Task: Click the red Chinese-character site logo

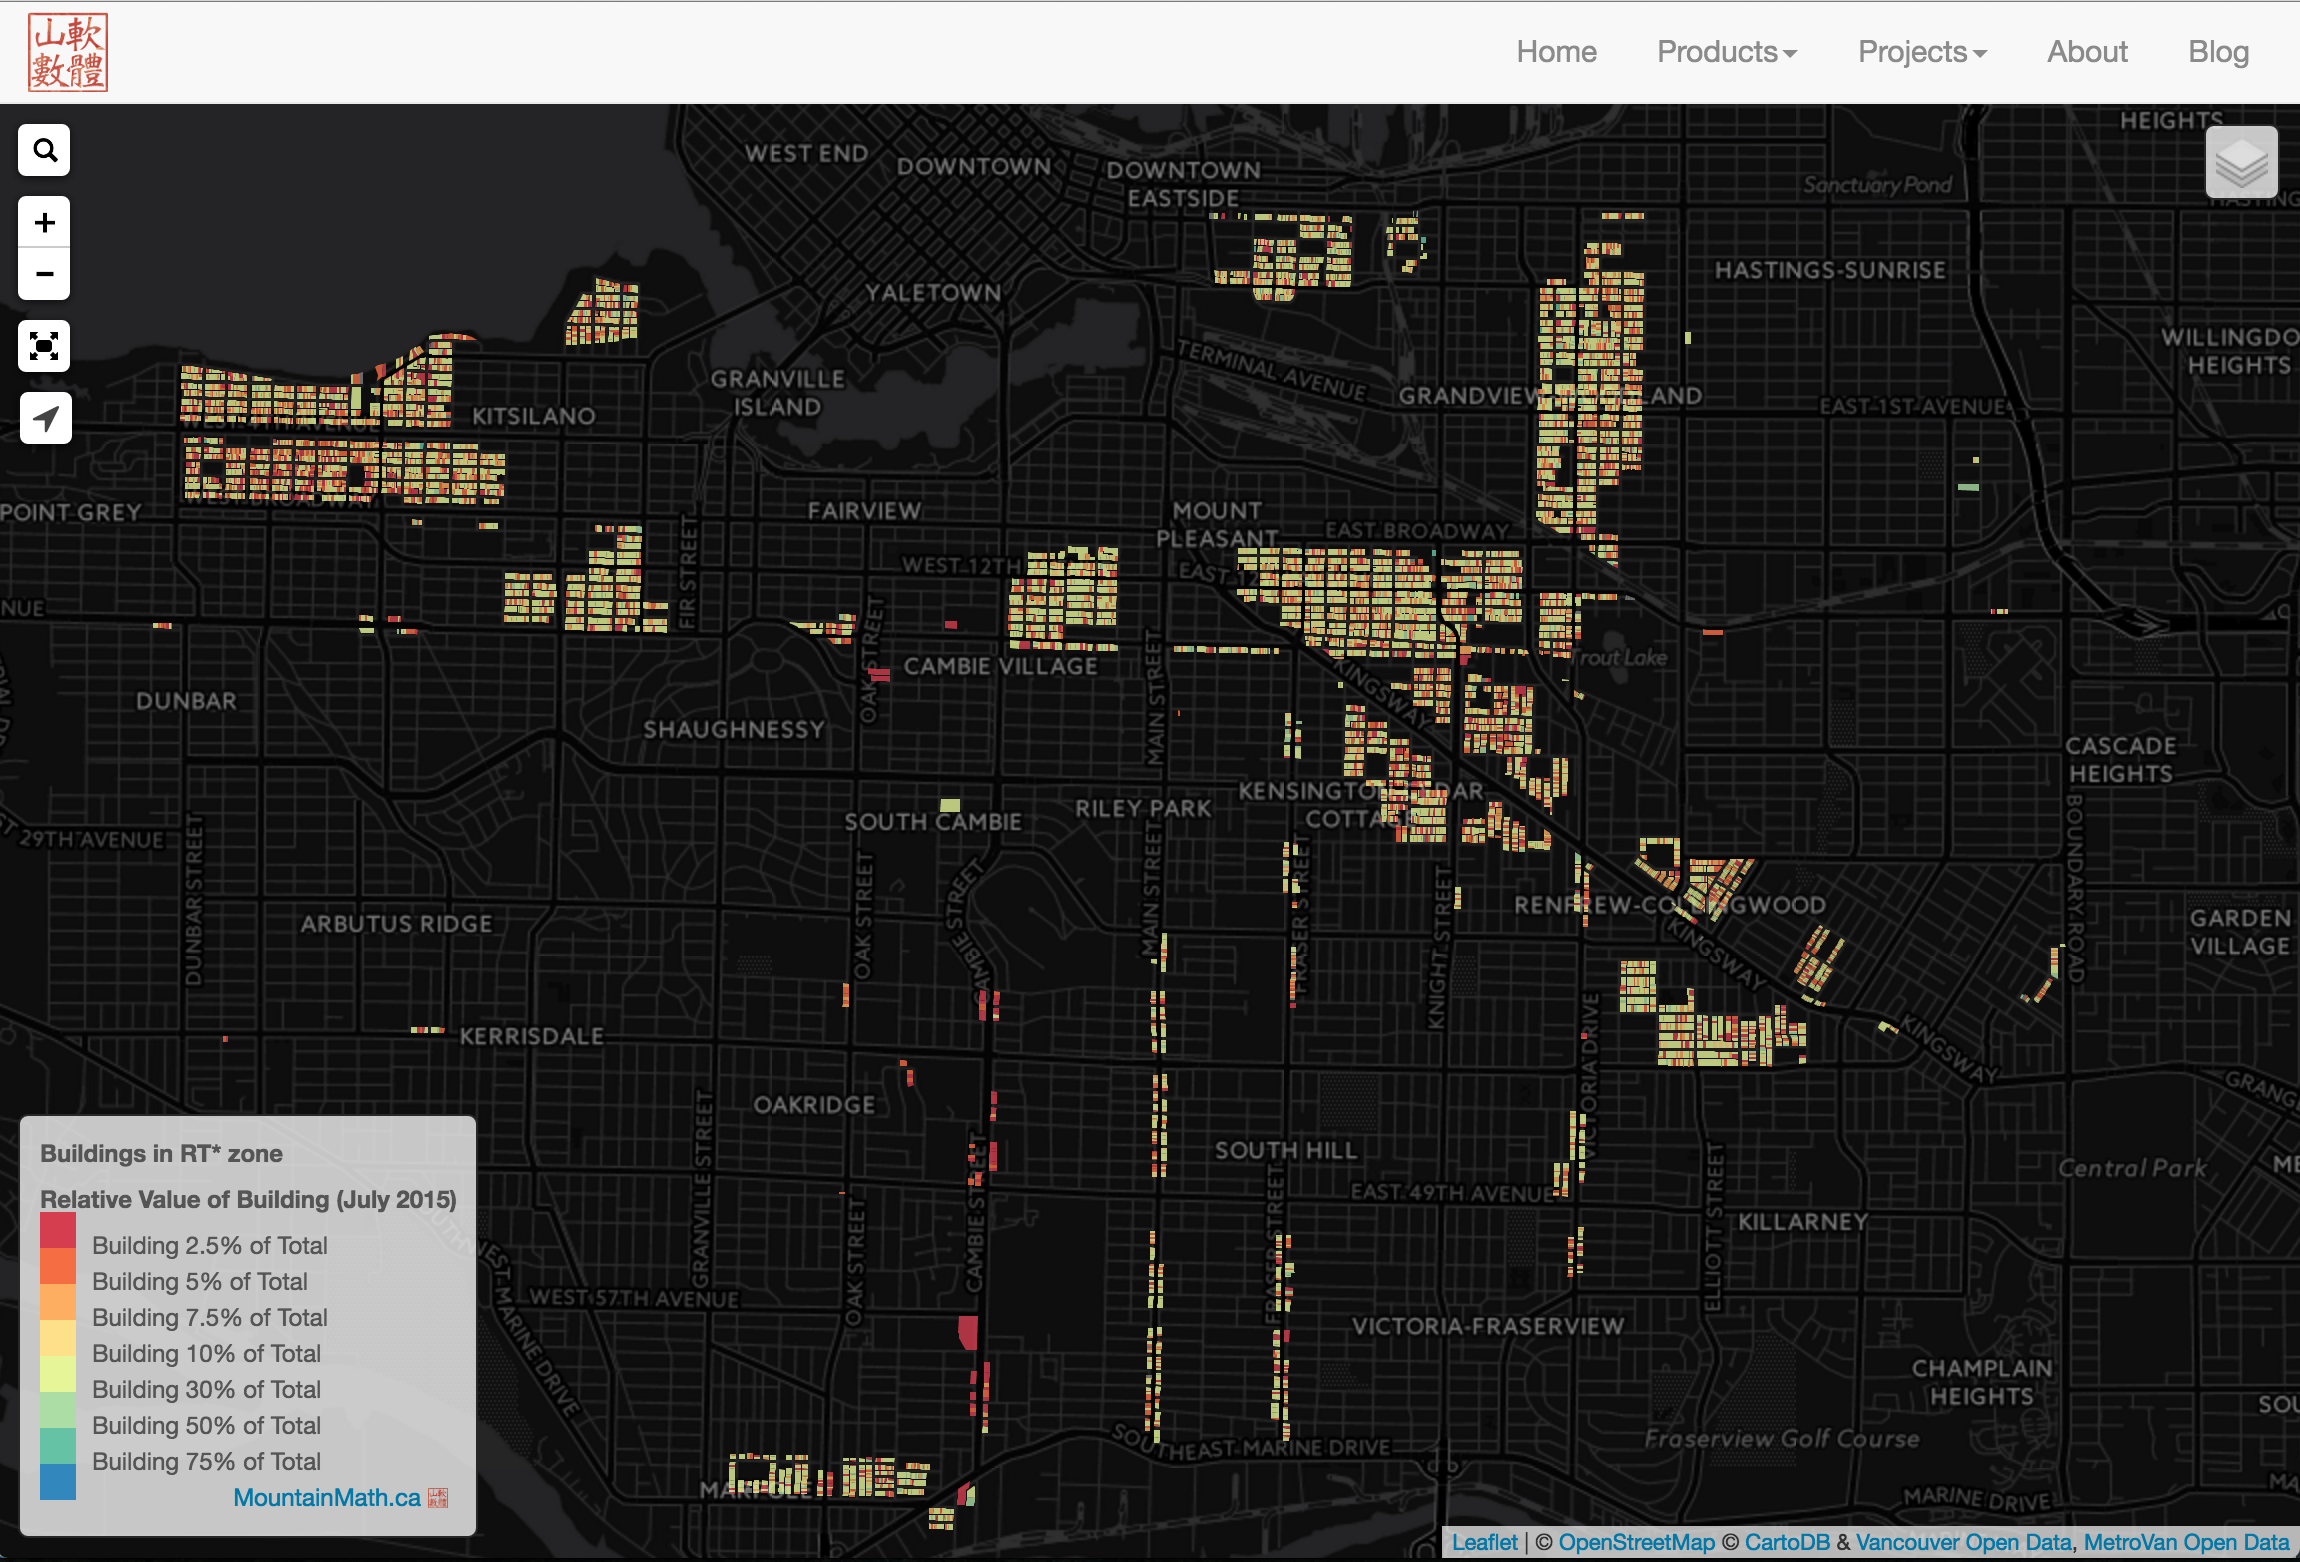Action: tap(68, 52)
